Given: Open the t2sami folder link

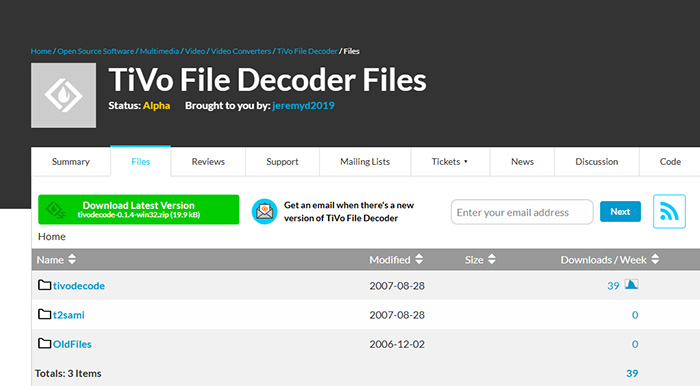Looking at the screenshot, I should pos(69,315).
